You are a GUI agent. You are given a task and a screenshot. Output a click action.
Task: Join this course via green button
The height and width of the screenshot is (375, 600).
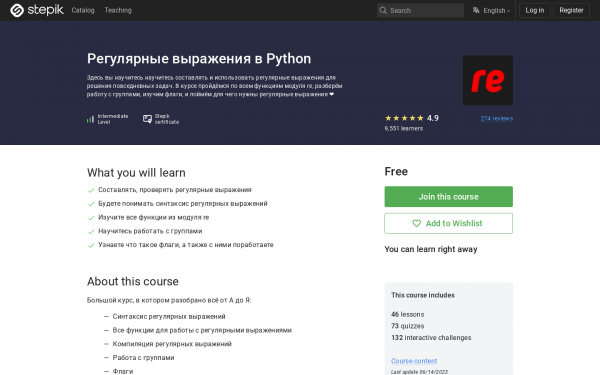[448, 197]
